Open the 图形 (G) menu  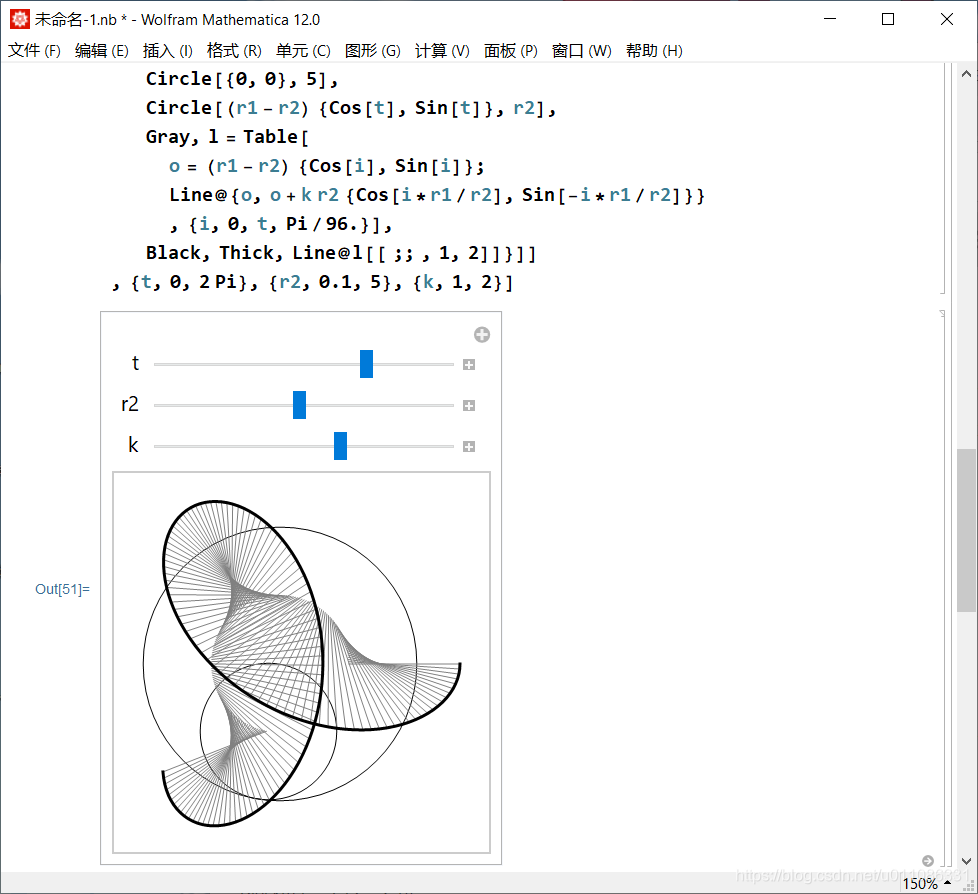pos(372,51)
